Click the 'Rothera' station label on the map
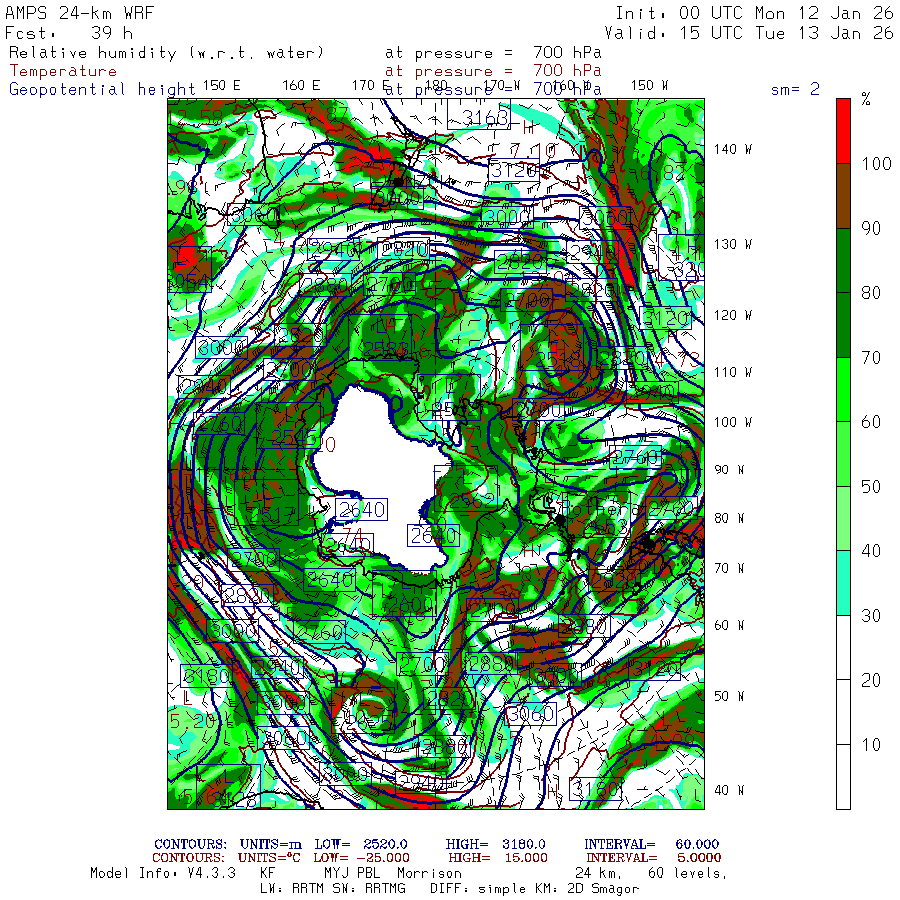Viewport: 900px width, 900px height. (x=600, y=509)
